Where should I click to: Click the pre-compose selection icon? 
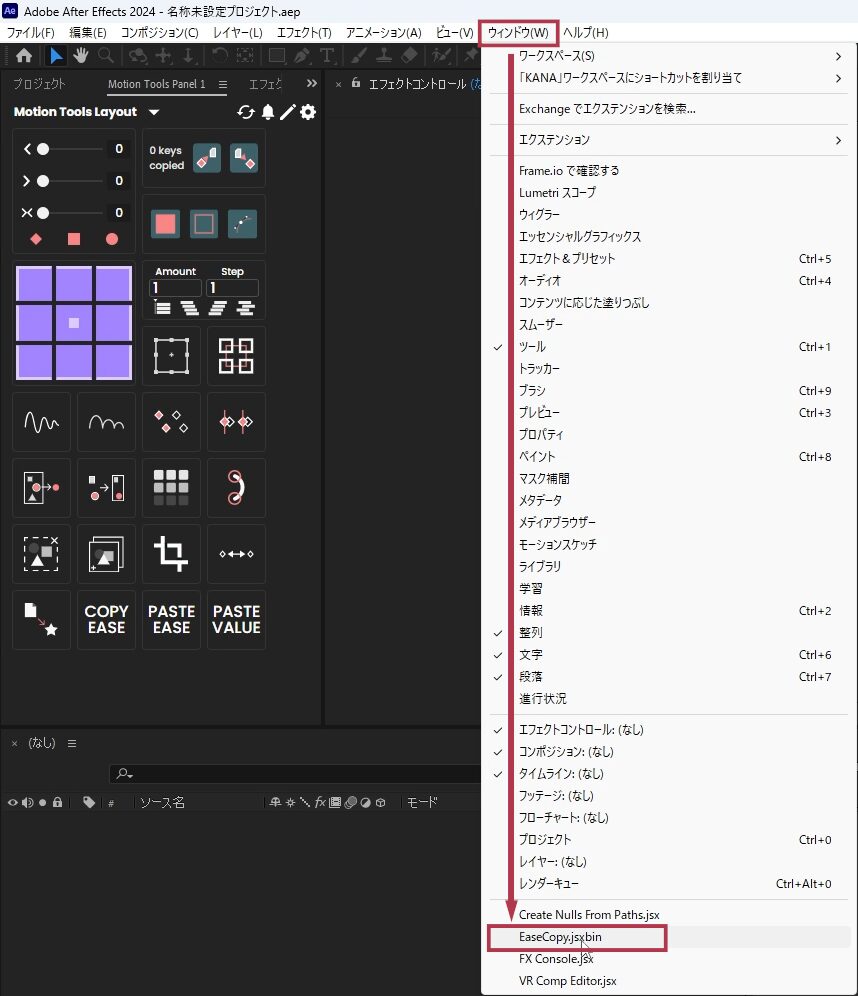click(41, 554)
